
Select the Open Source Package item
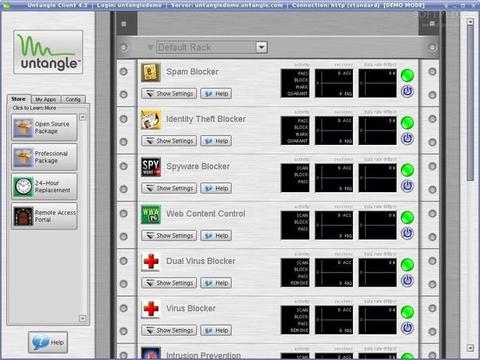(44, 127)
